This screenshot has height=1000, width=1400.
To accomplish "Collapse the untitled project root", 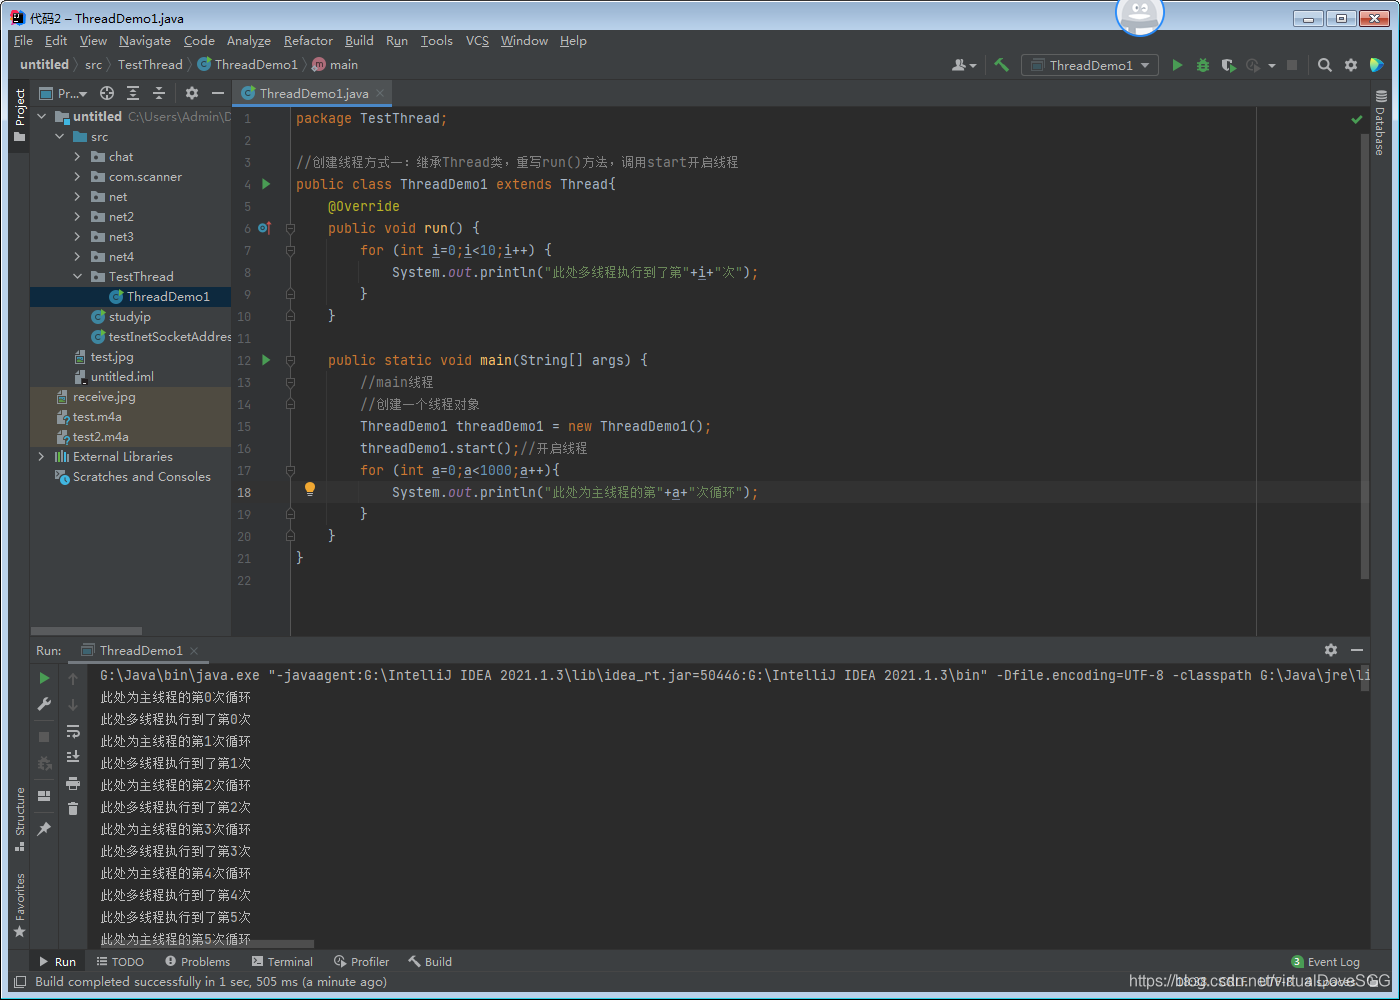I will click(42, 117).
